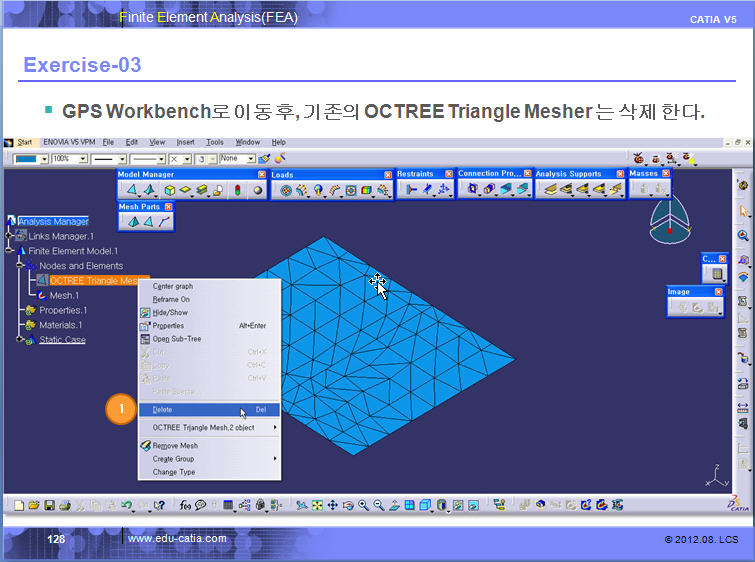
Task: Open the line type dropdown
Action: (161, 159)
